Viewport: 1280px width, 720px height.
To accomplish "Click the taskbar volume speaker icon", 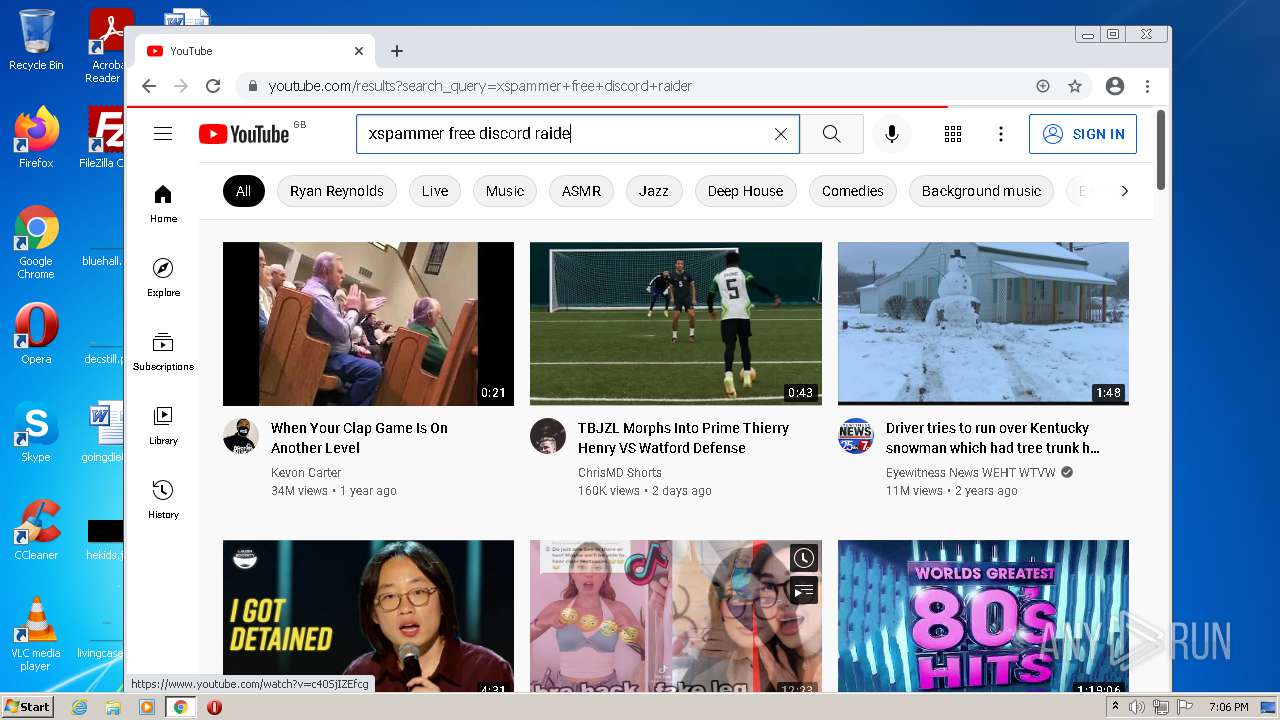I will point(1137,707).
